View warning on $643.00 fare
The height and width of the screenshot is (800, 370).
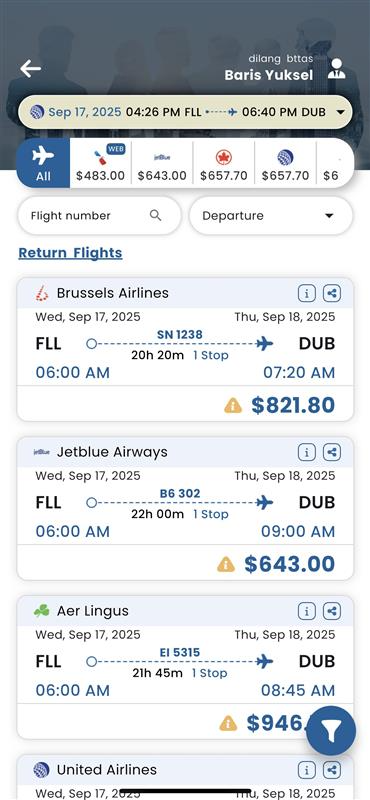point(226,564)
